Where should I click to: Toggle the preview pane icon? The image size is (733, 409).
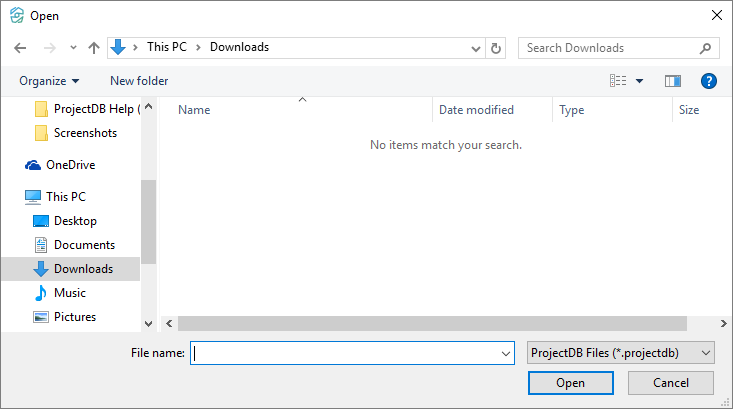tap(672, 81)
